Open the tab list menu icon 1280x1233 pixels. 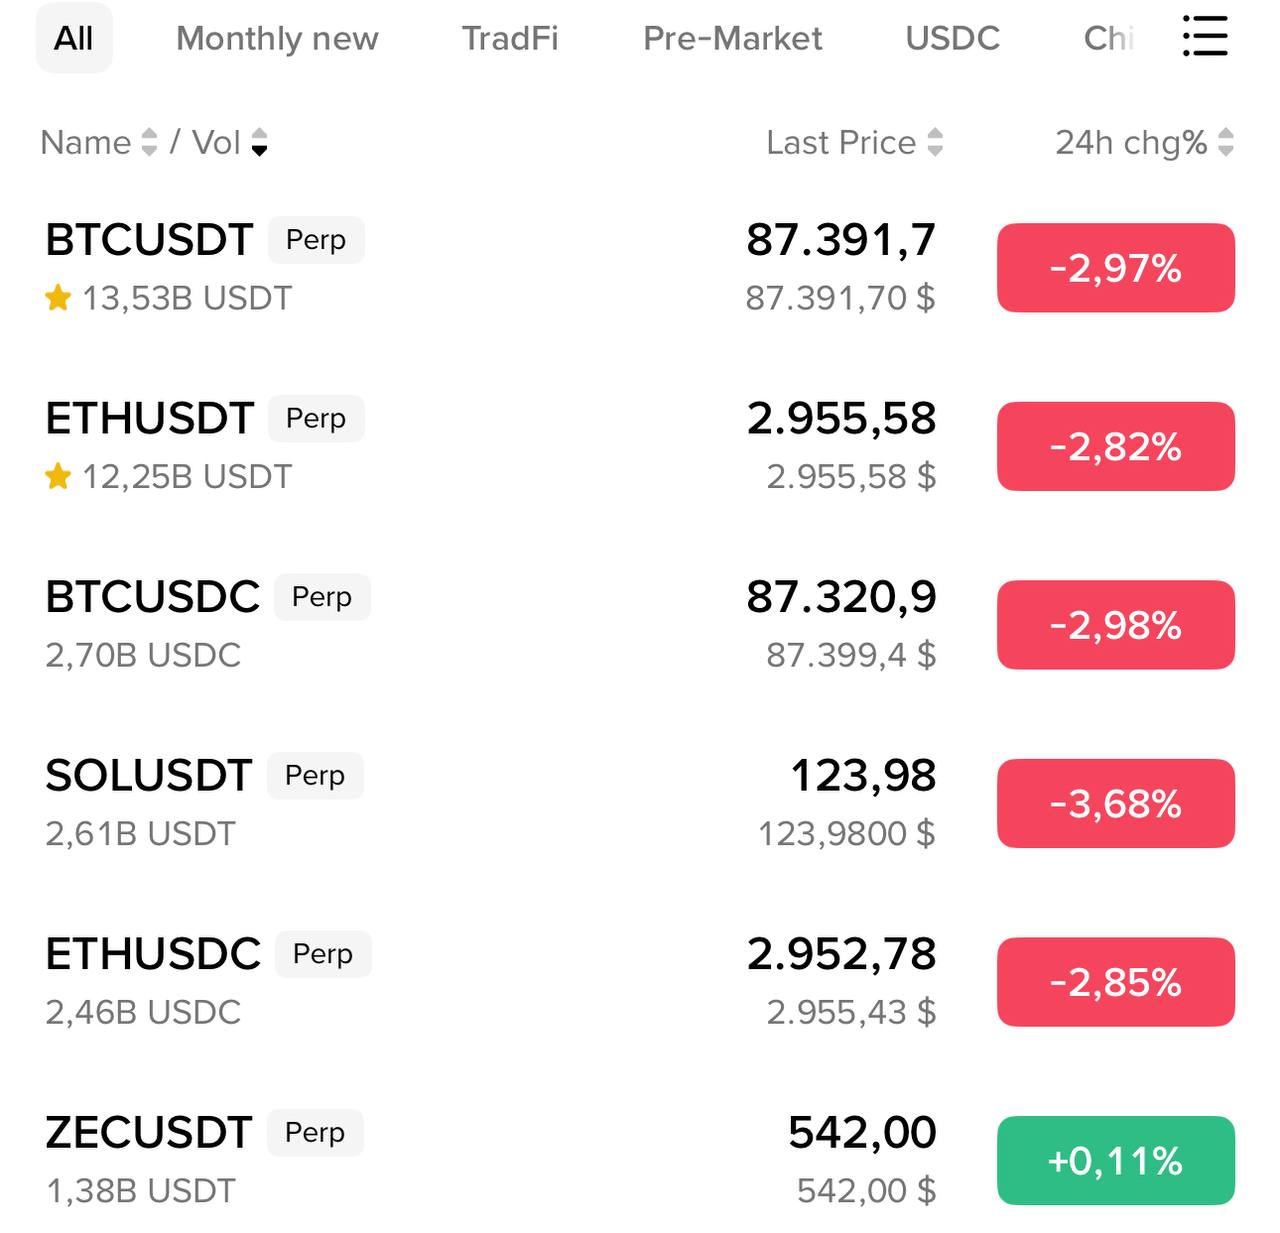click(x=1204, y=37)
